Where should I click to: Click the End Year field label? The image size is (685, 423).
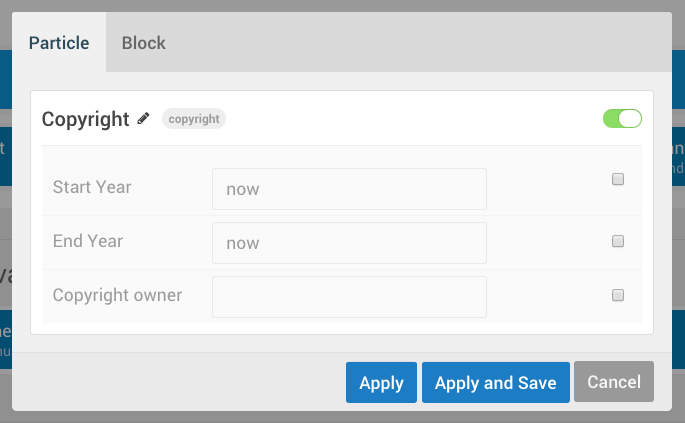[88, 241]
